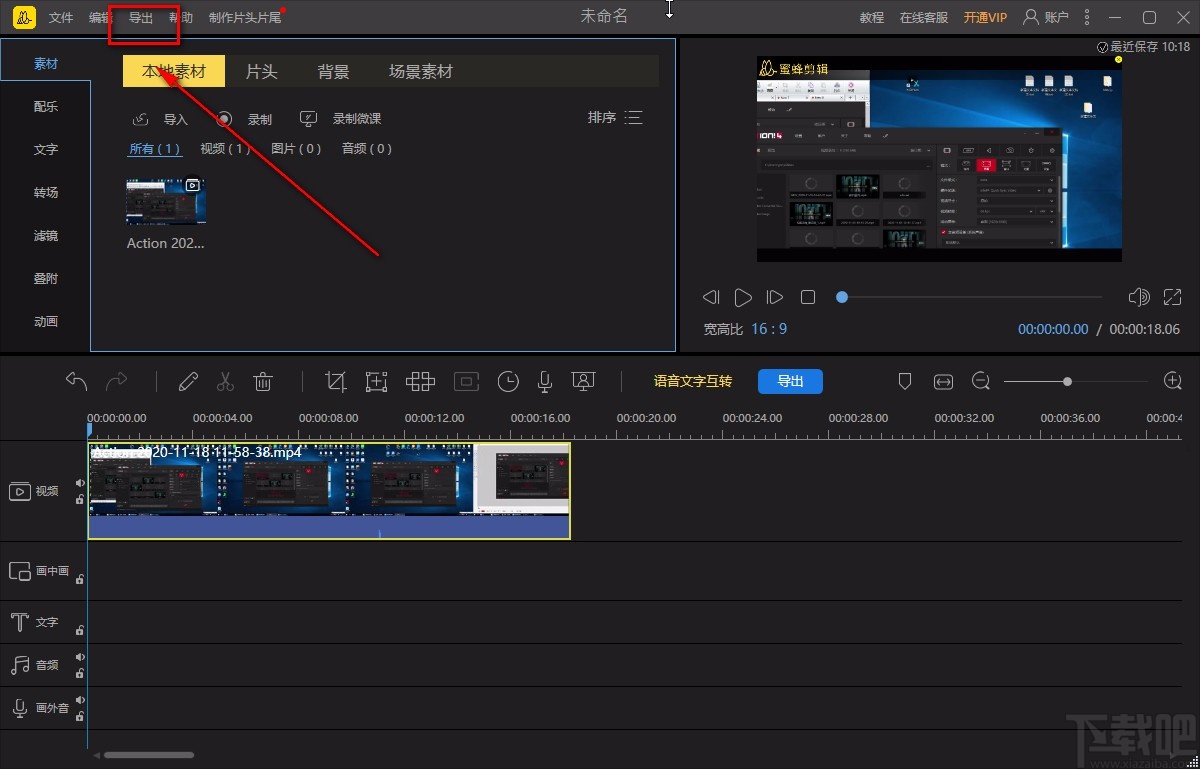Mute the 视频 track speaker
The image size is (1200, 769).
click(79, 483)
